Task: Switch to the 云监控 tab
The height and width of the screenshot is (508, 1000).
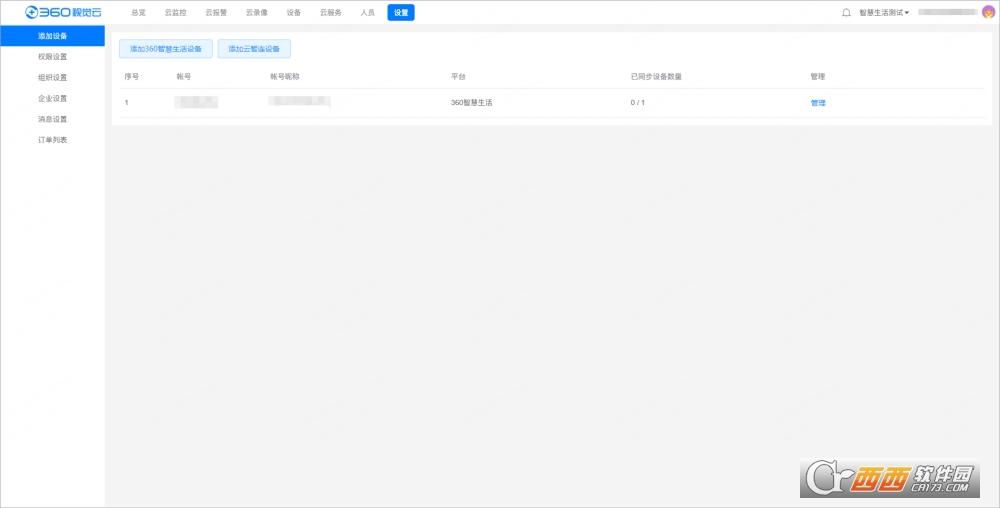Action: click(175, 12)
